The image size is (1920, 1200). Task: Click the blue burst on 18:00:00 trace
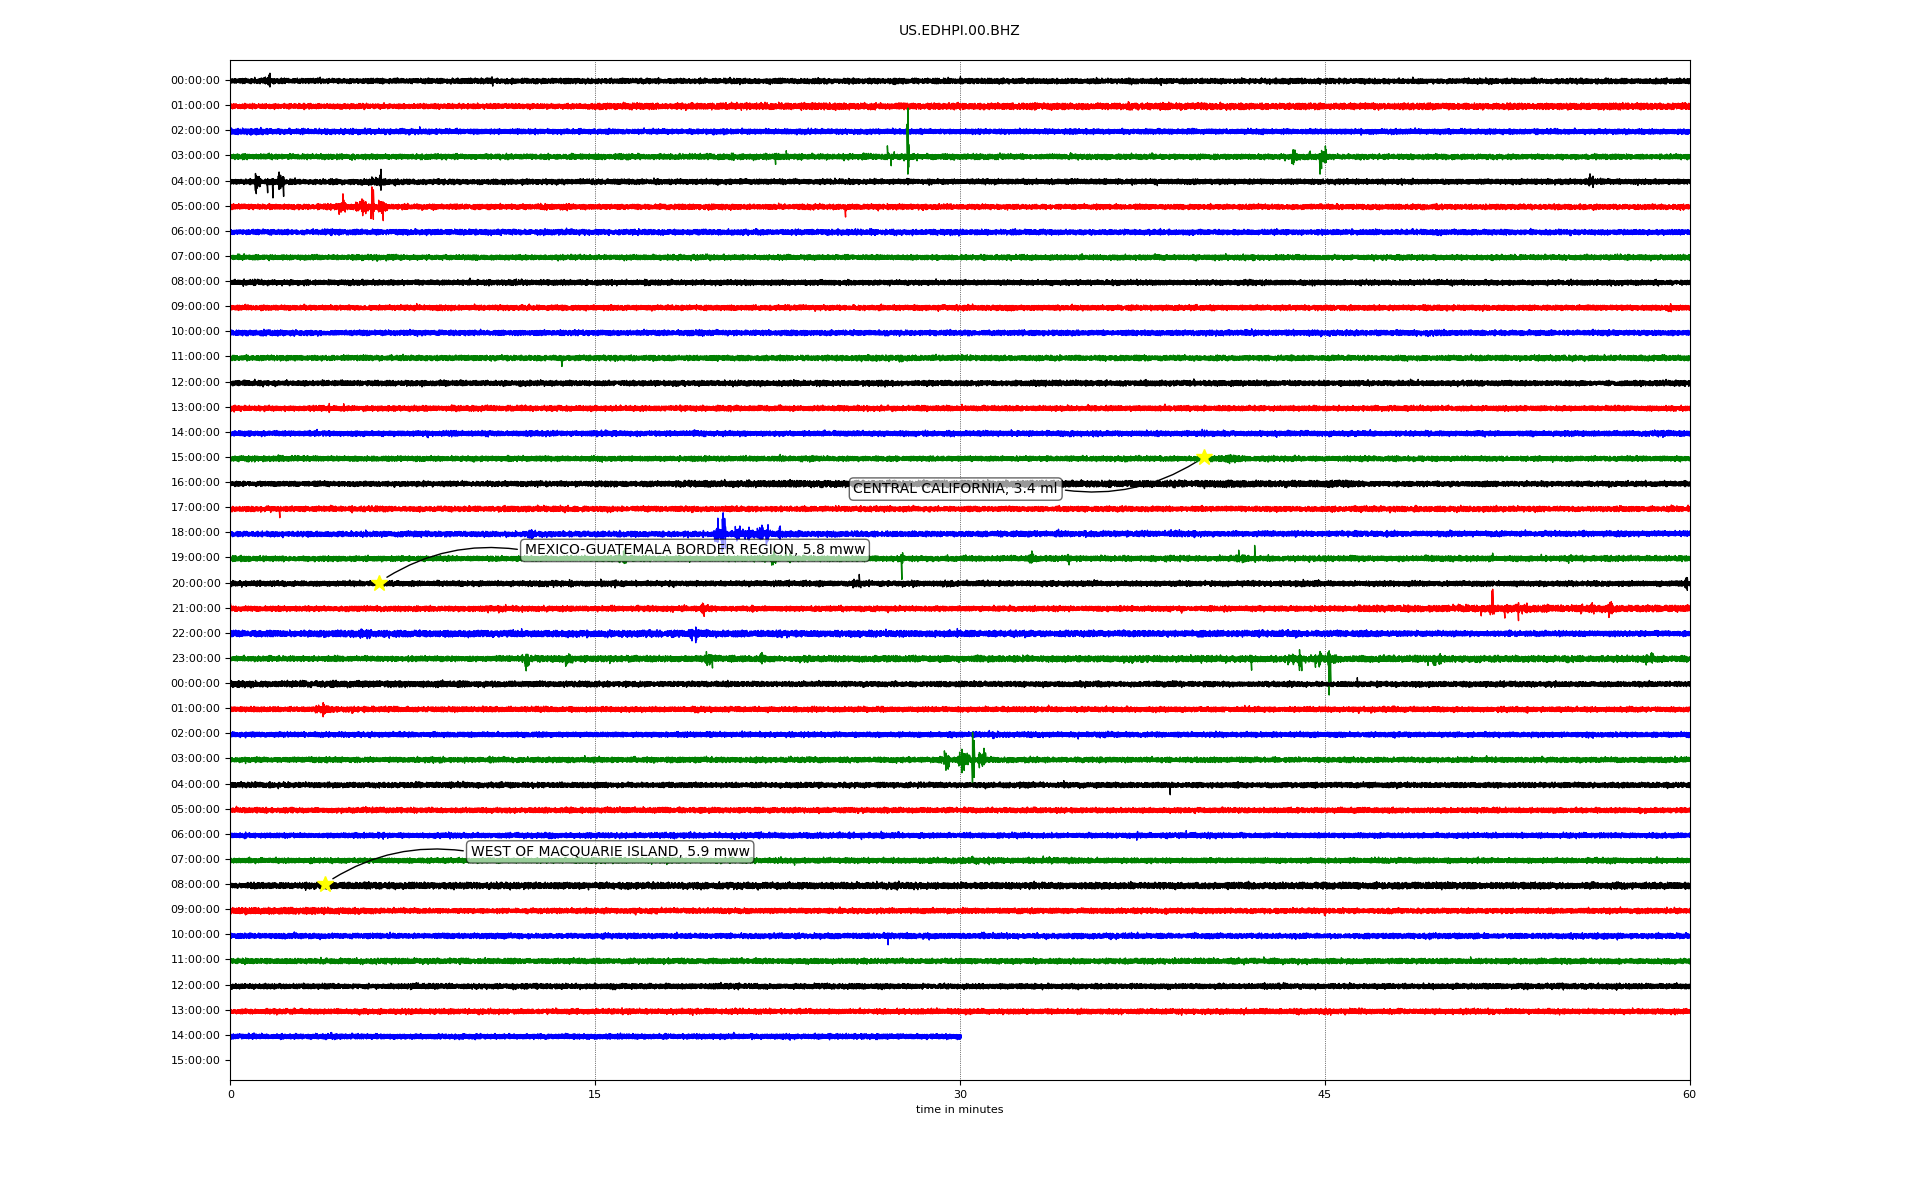pos(723,530)
